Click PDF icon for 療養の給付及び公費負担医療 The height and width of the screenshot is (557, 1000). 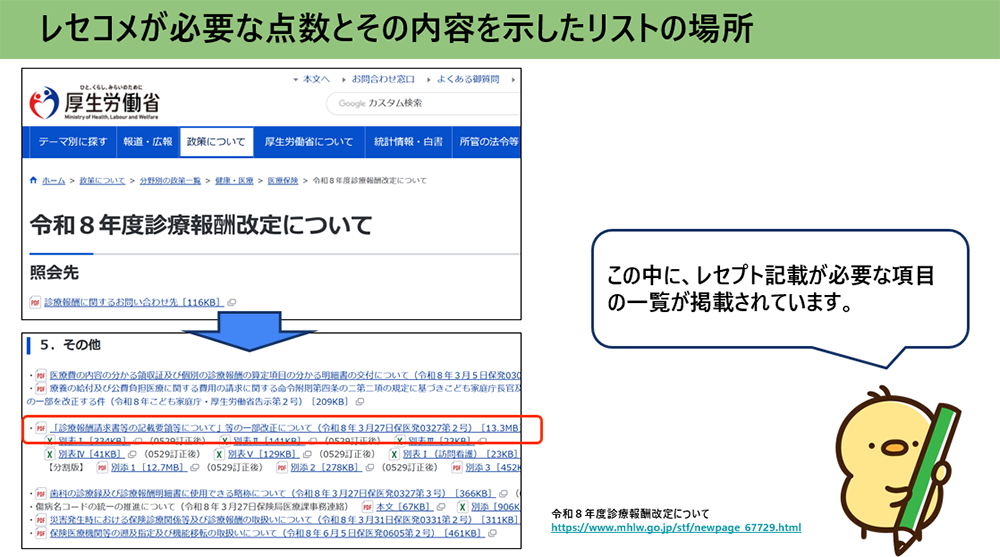click(x=41, y=388)
